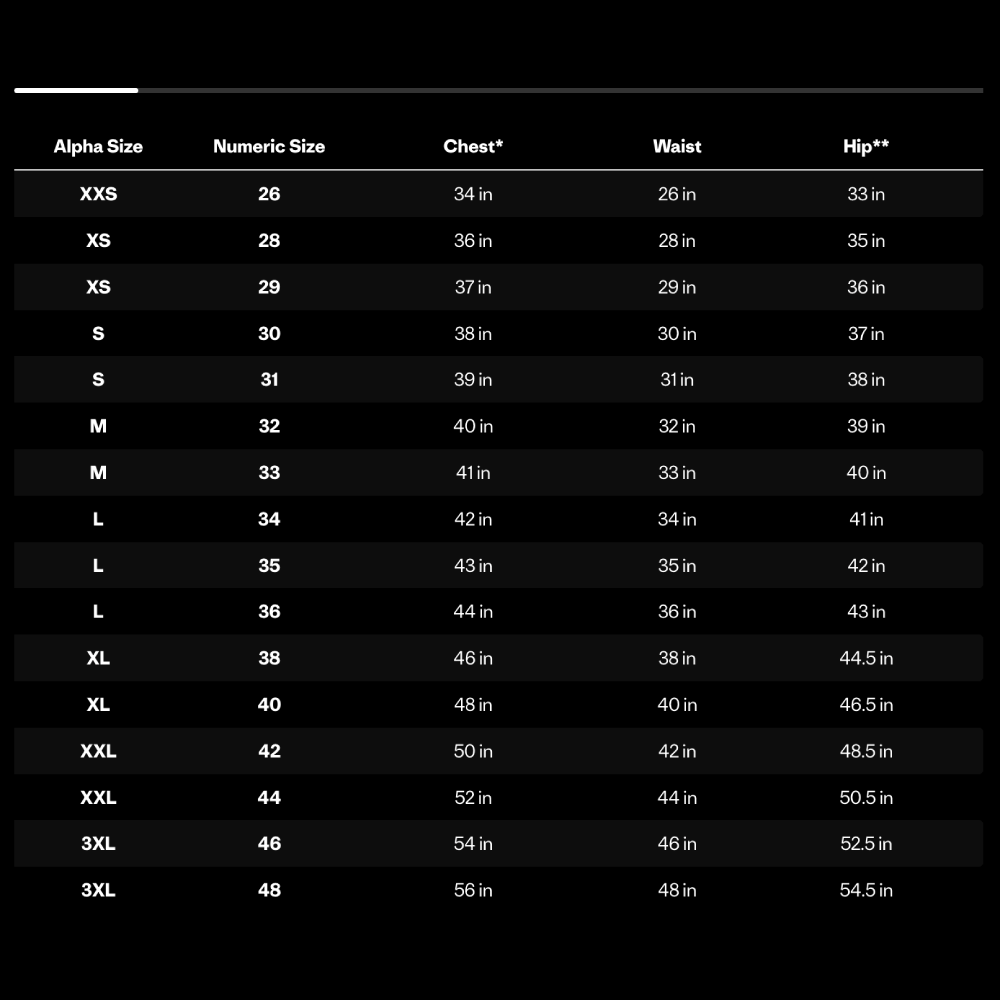Select numeric size 48 cell
Viewport: 1000px width, 1000px height.
[269, 890]
